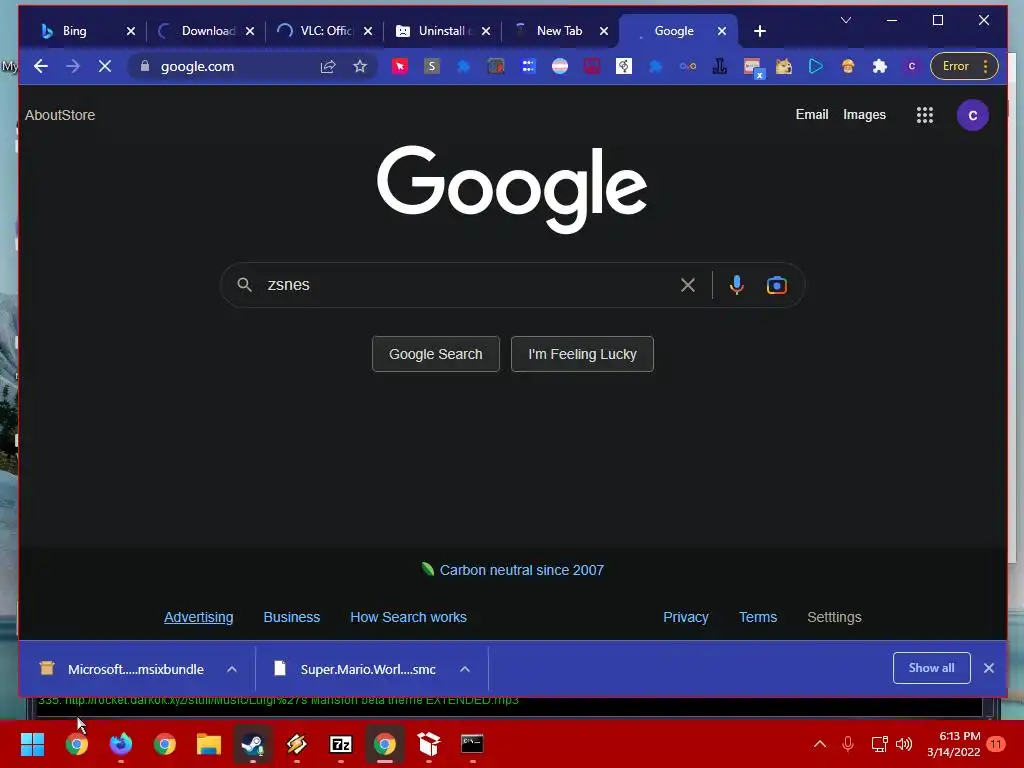Open the gray S extension icon
The width and height of the screenshot is (1024, 768).
[x=432, y=66]
